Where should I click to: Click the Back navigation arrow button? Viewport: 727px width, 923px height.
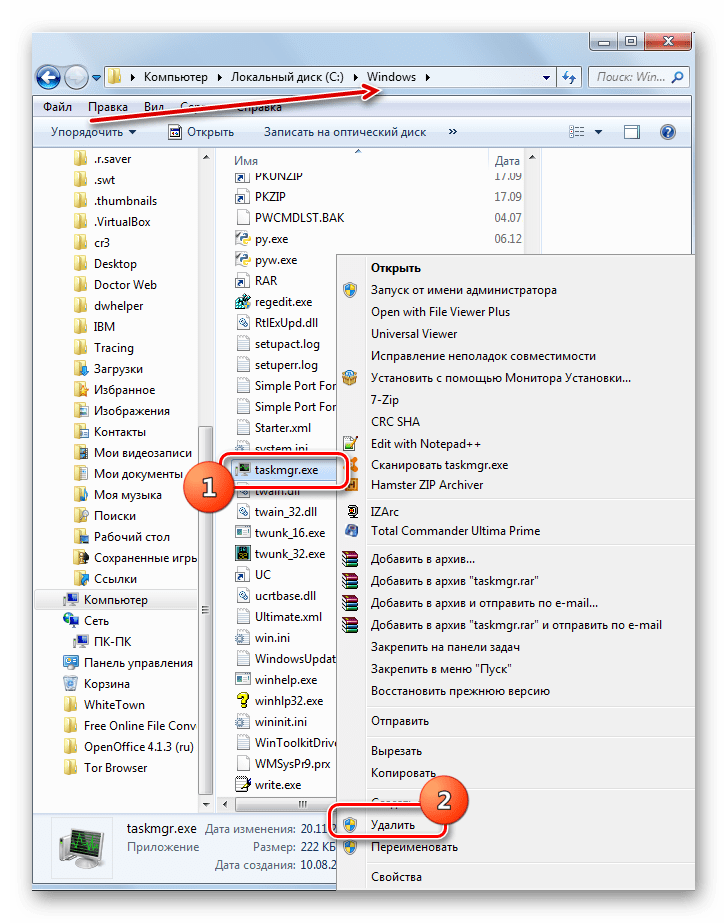49,77
